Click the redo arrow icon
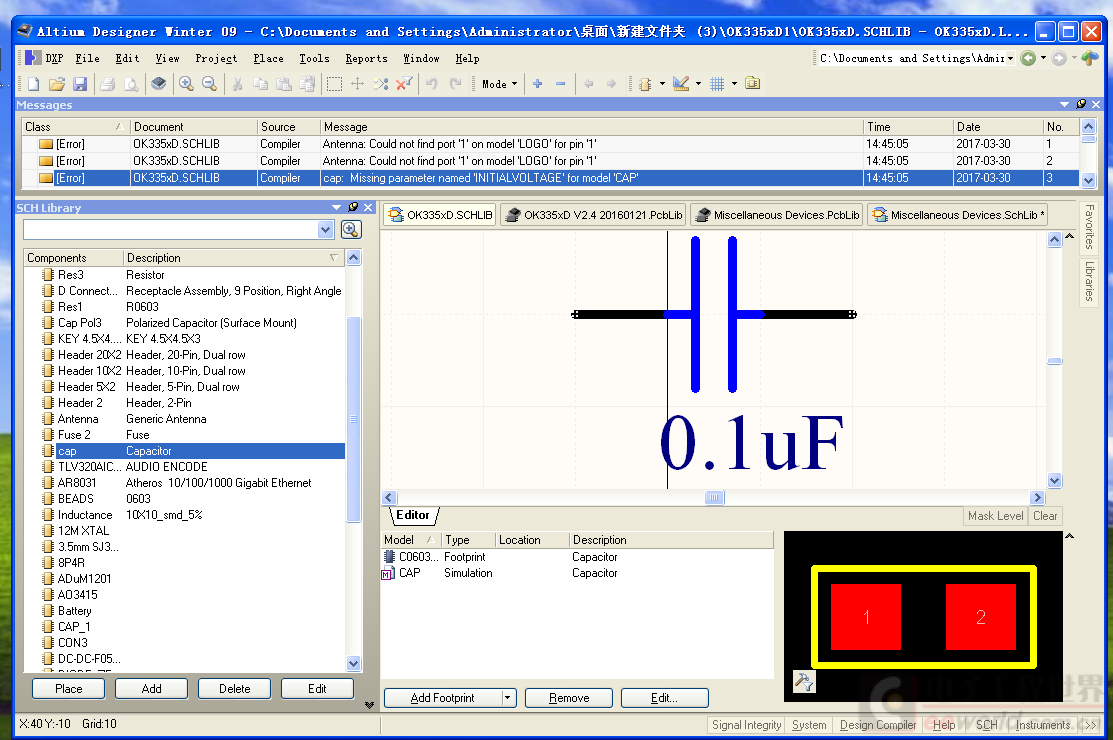Screen dimensions: 1113x740 click(455, 84)
